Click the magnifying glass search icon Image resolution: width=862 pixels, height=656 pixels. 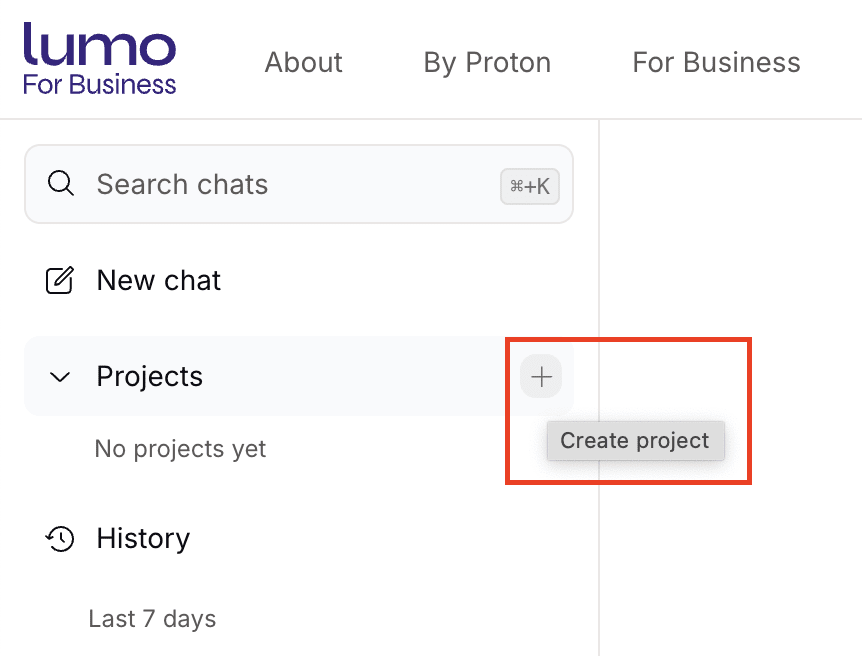click(61, 184)
